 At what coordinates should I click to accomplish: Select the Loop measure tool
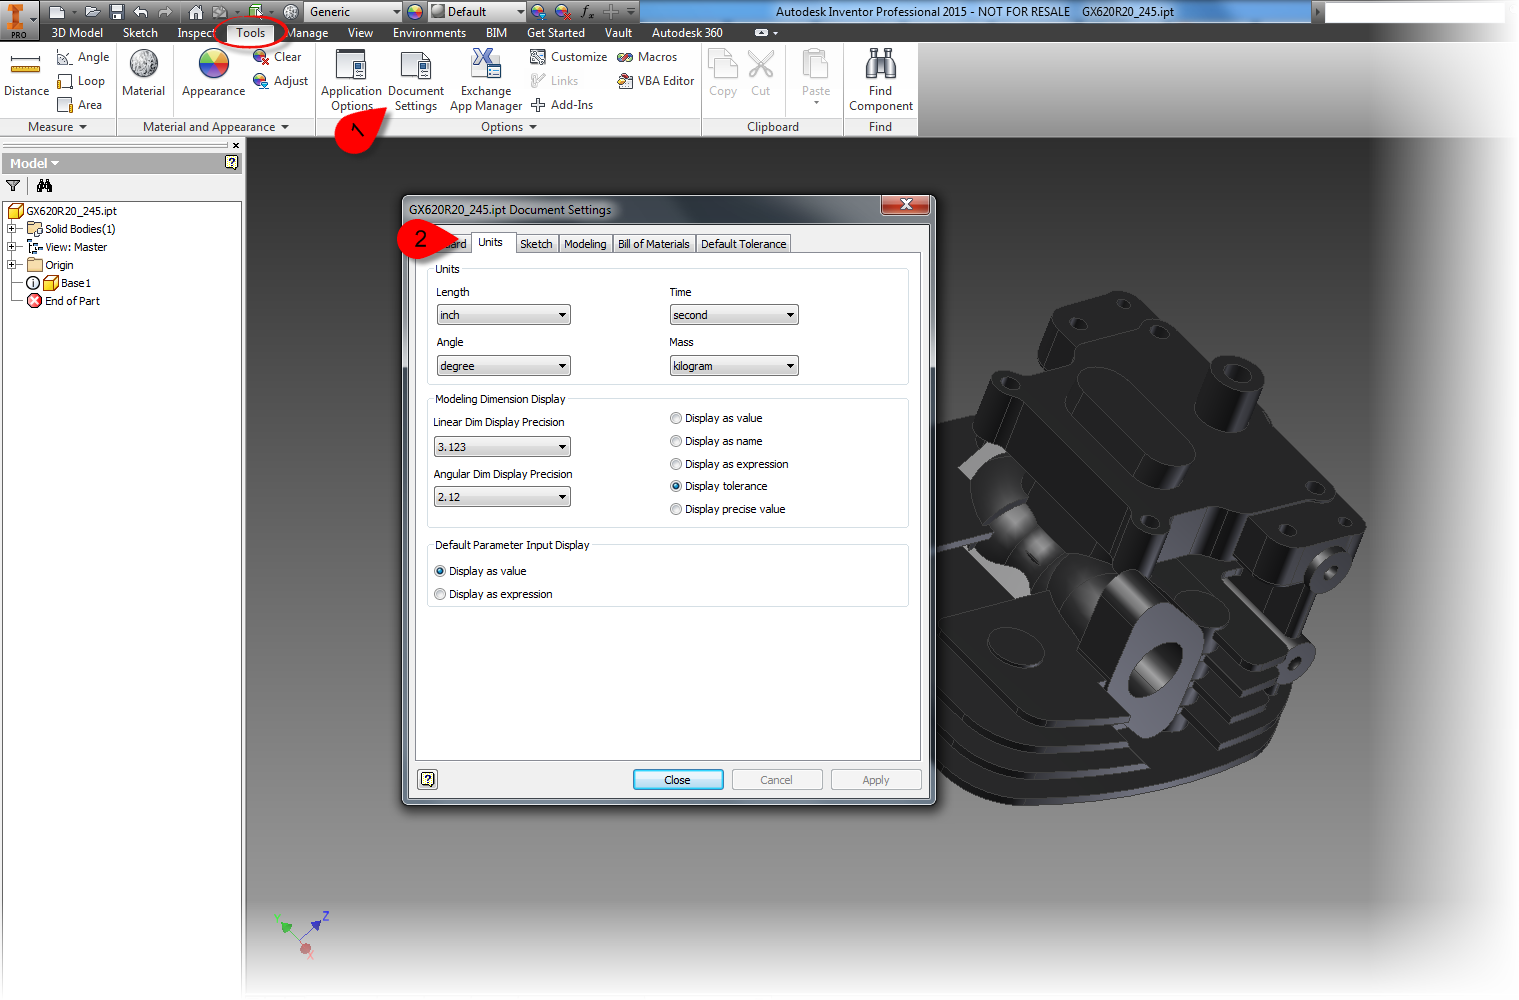tap(81, 81)
